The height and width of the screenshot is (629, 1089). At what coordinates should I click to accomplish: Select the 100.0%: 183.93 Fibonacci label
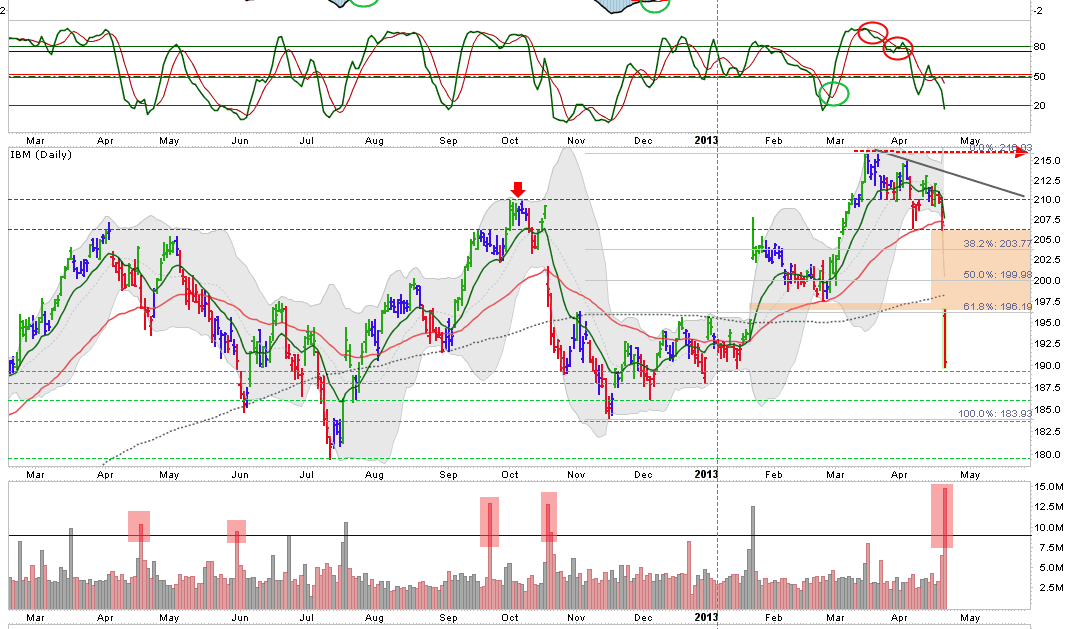coord(995,414)
